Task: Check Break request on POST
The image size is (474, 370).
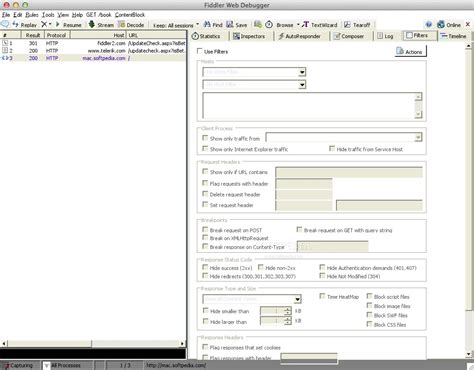Action: point(205,229)
